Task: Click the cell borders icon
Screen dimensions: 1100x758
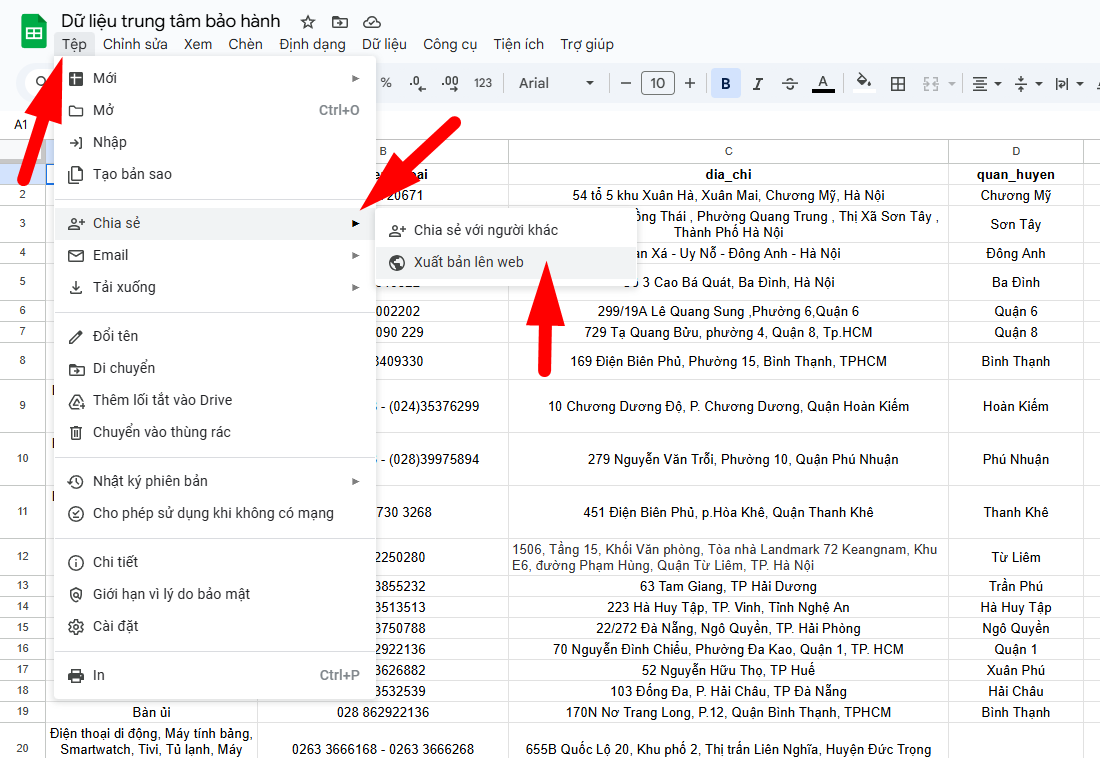Action: [898, 83]
